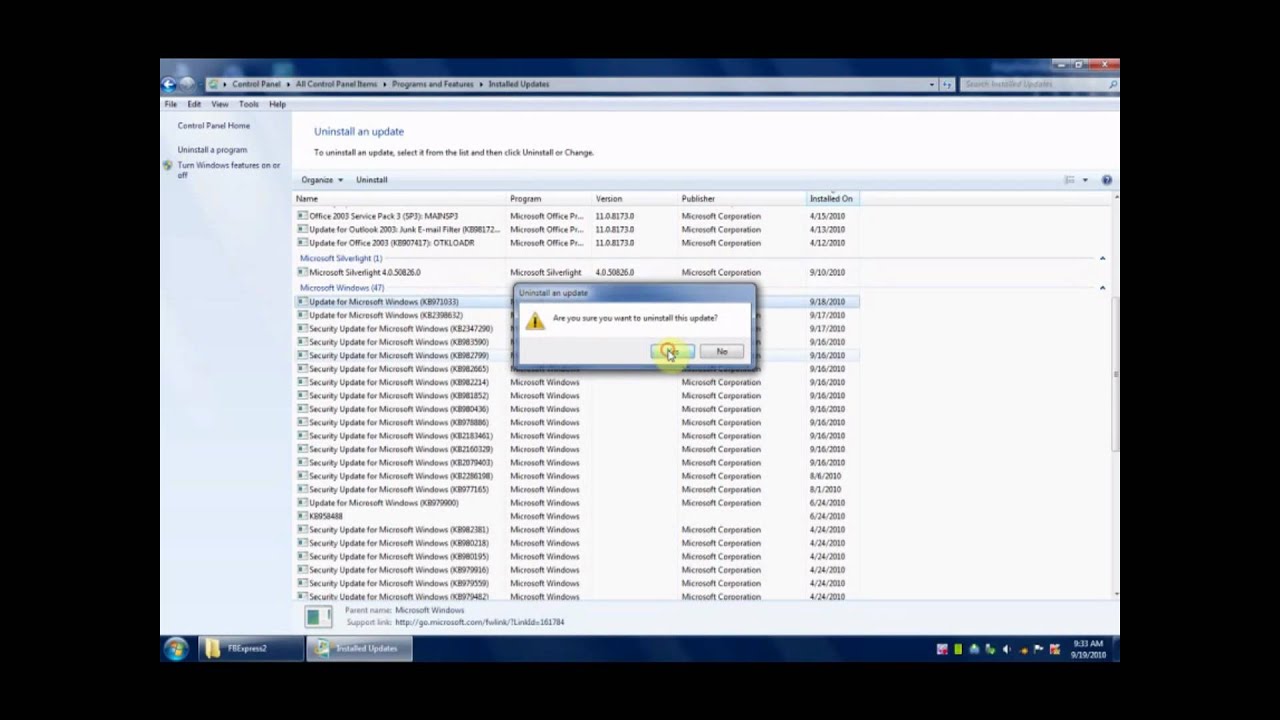Screen dimensions: 1280x720
Task: Confirm uninstall by clicking Yes
Action: (671, 351)
